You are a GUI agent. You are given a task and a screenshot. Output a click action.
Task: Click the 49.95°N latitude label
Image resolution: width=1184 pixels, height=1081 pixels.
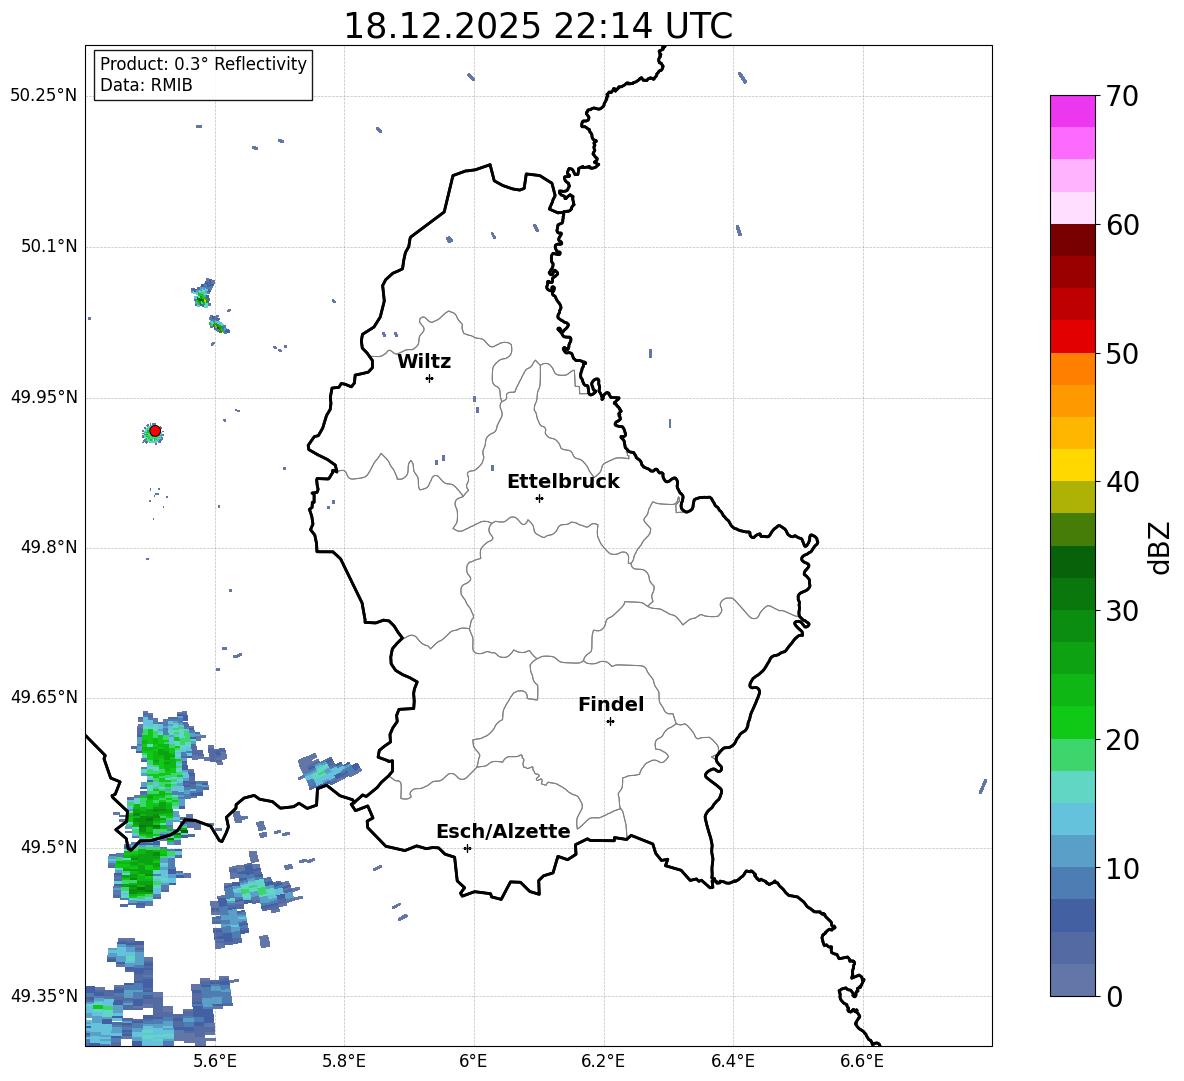(x=44, y=397)
